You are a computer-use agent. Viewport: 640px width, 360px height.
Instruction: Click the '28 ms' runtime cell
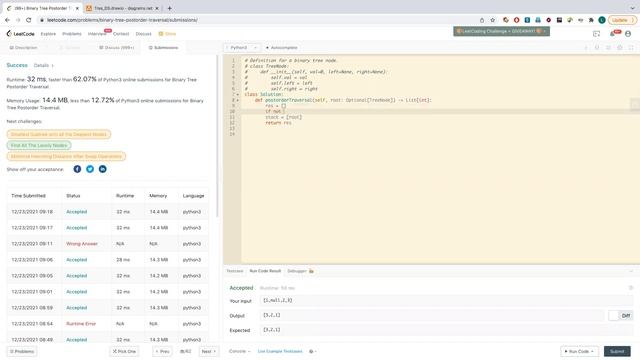tap(123, 260)
